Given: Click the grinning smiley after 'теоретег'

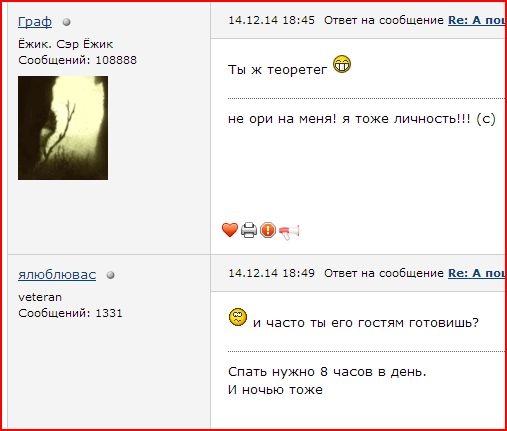Looking at the screenshot, I should coord(342,64).
